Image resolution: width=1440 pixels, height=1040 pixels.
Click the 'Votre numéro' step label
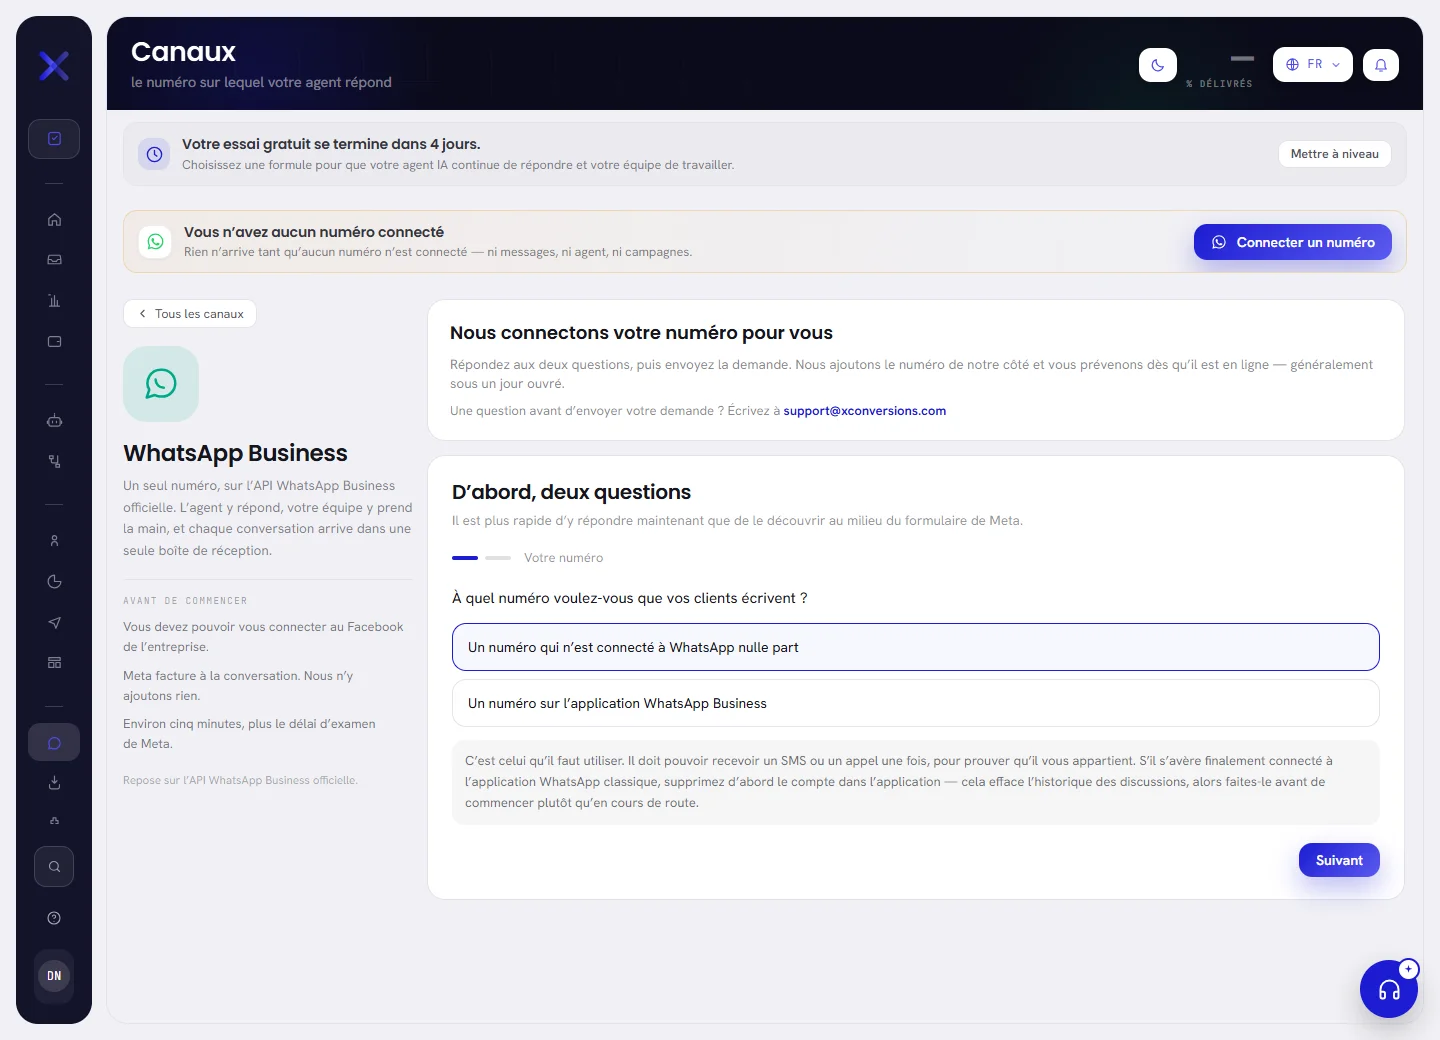click(x=563, y=558)
